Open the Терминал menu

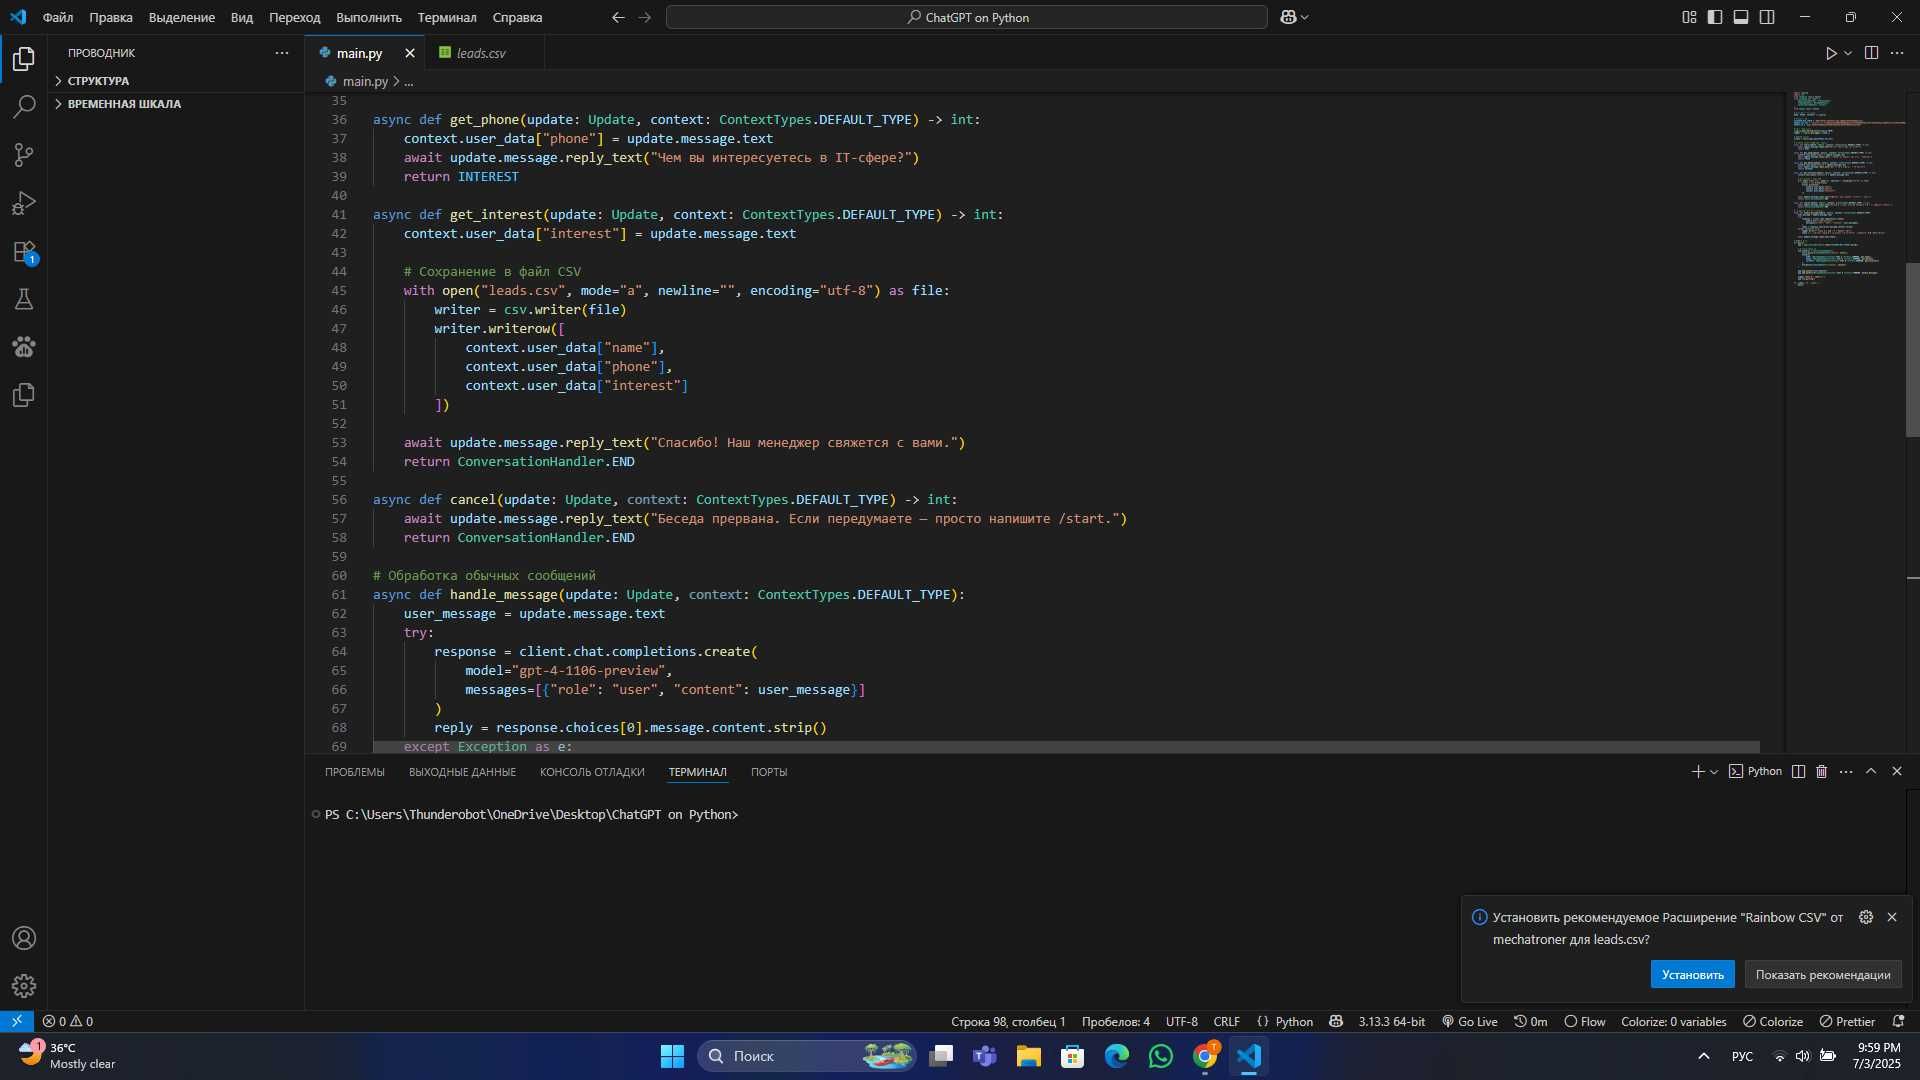click(x=447, y=17)
